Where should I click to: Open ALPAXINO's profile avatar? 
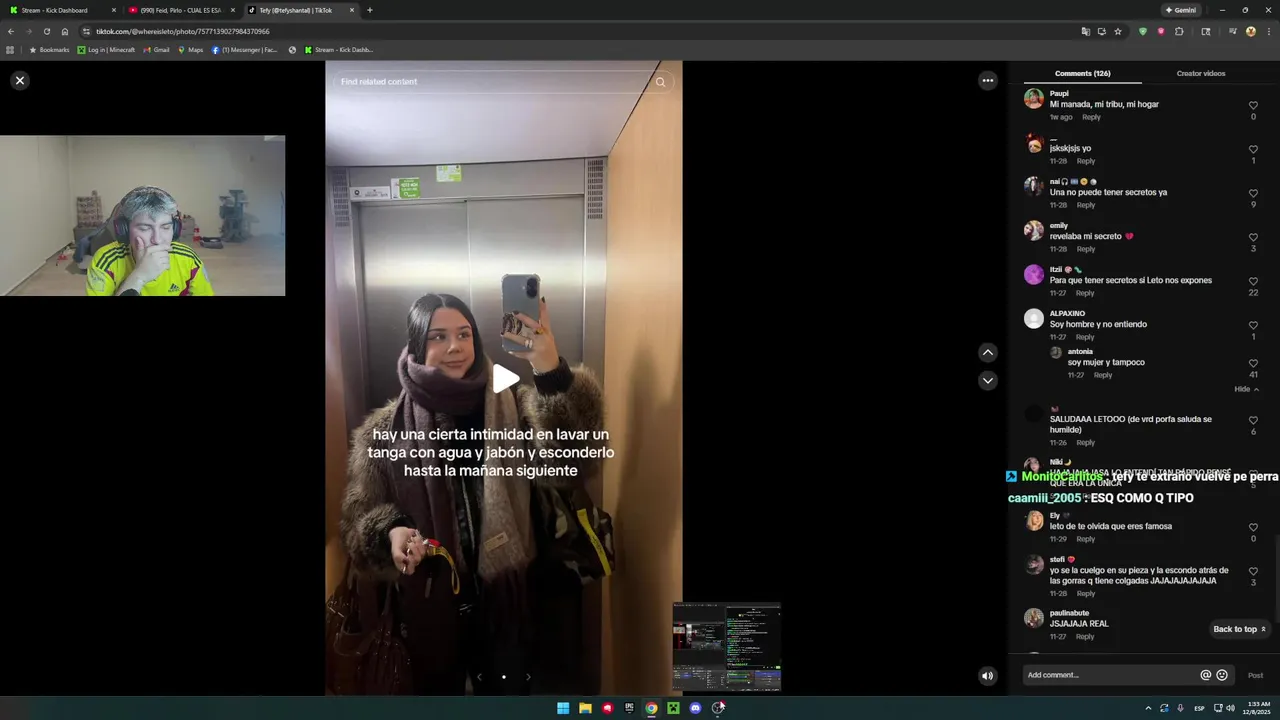point(1034,319)
